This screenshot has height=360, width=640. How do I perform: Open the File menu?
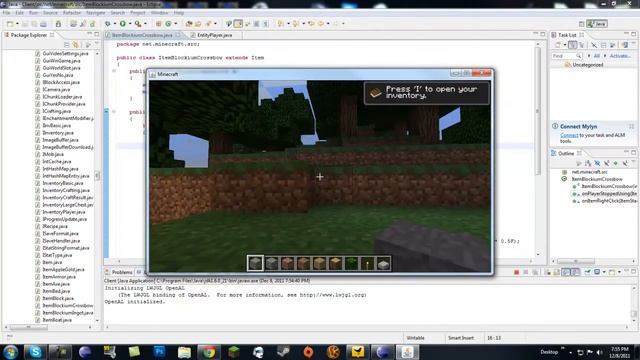tap(7, 13)
